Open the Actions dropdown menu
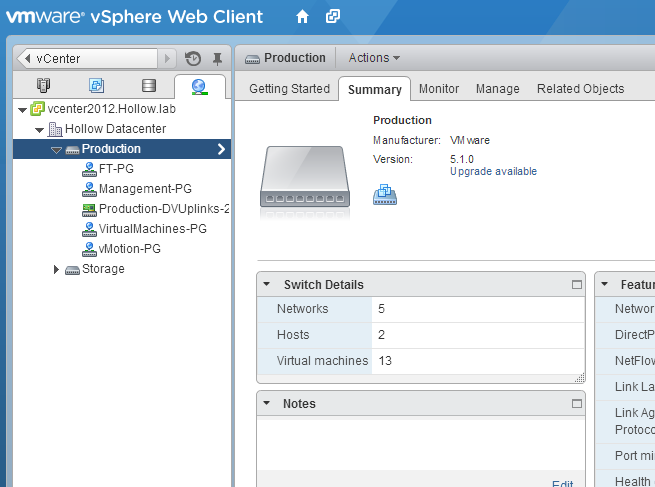 point(374,58)
